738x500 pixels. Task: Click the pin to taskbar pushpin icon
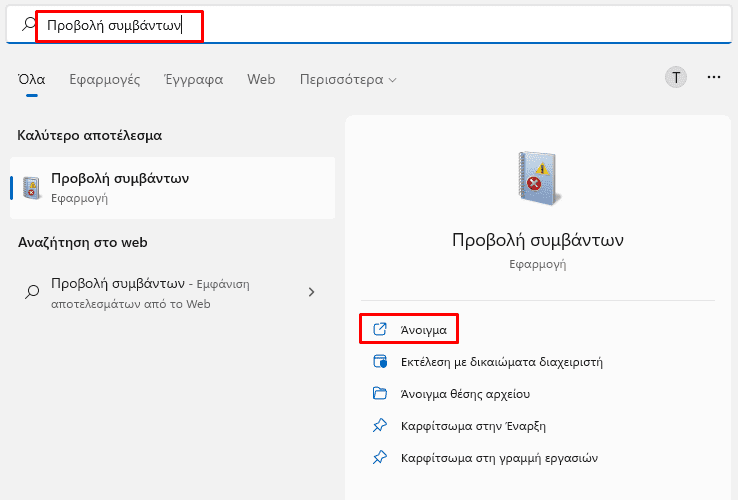(379, 457)
